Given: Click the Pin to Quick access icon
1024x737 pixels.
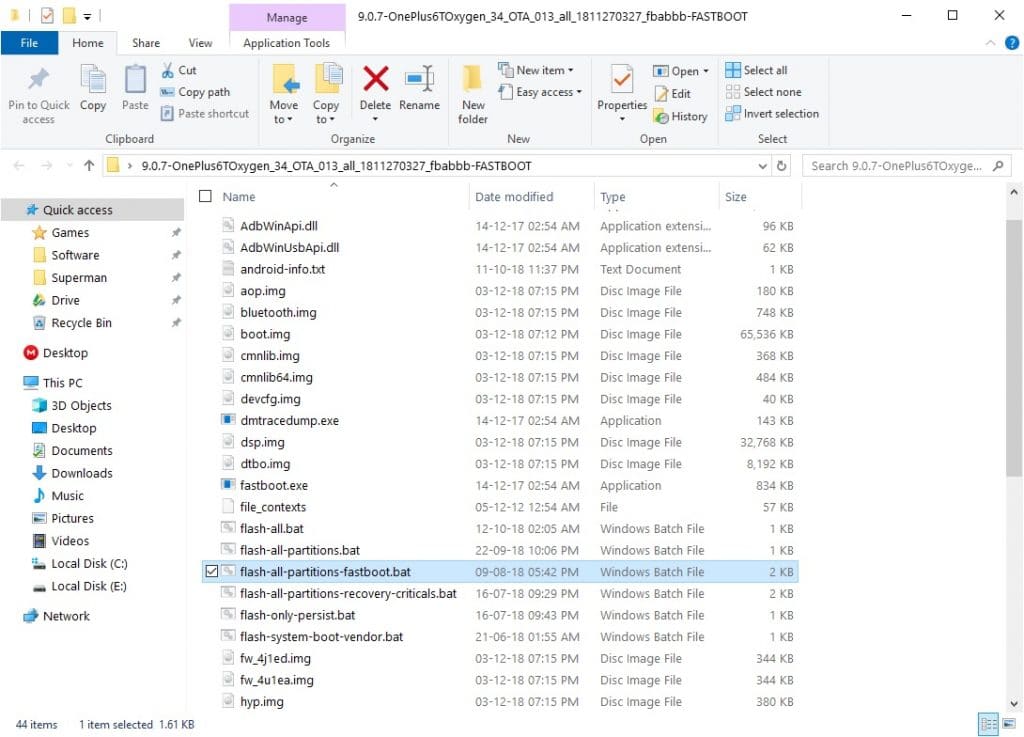Looking at the screenshot, I should coord(39,80).
